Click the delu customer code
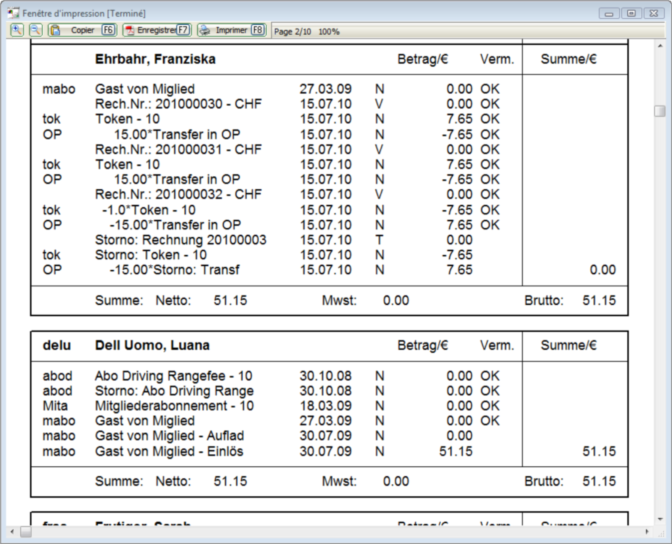 [x=57, y=346]
